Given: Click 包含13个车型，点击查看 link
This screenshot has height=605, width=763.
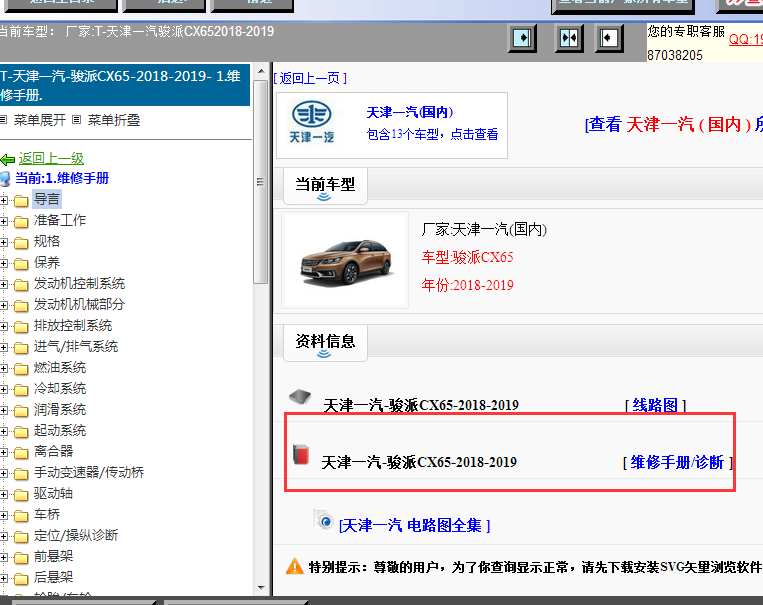Looking at the screenshot, I should 432,134.
